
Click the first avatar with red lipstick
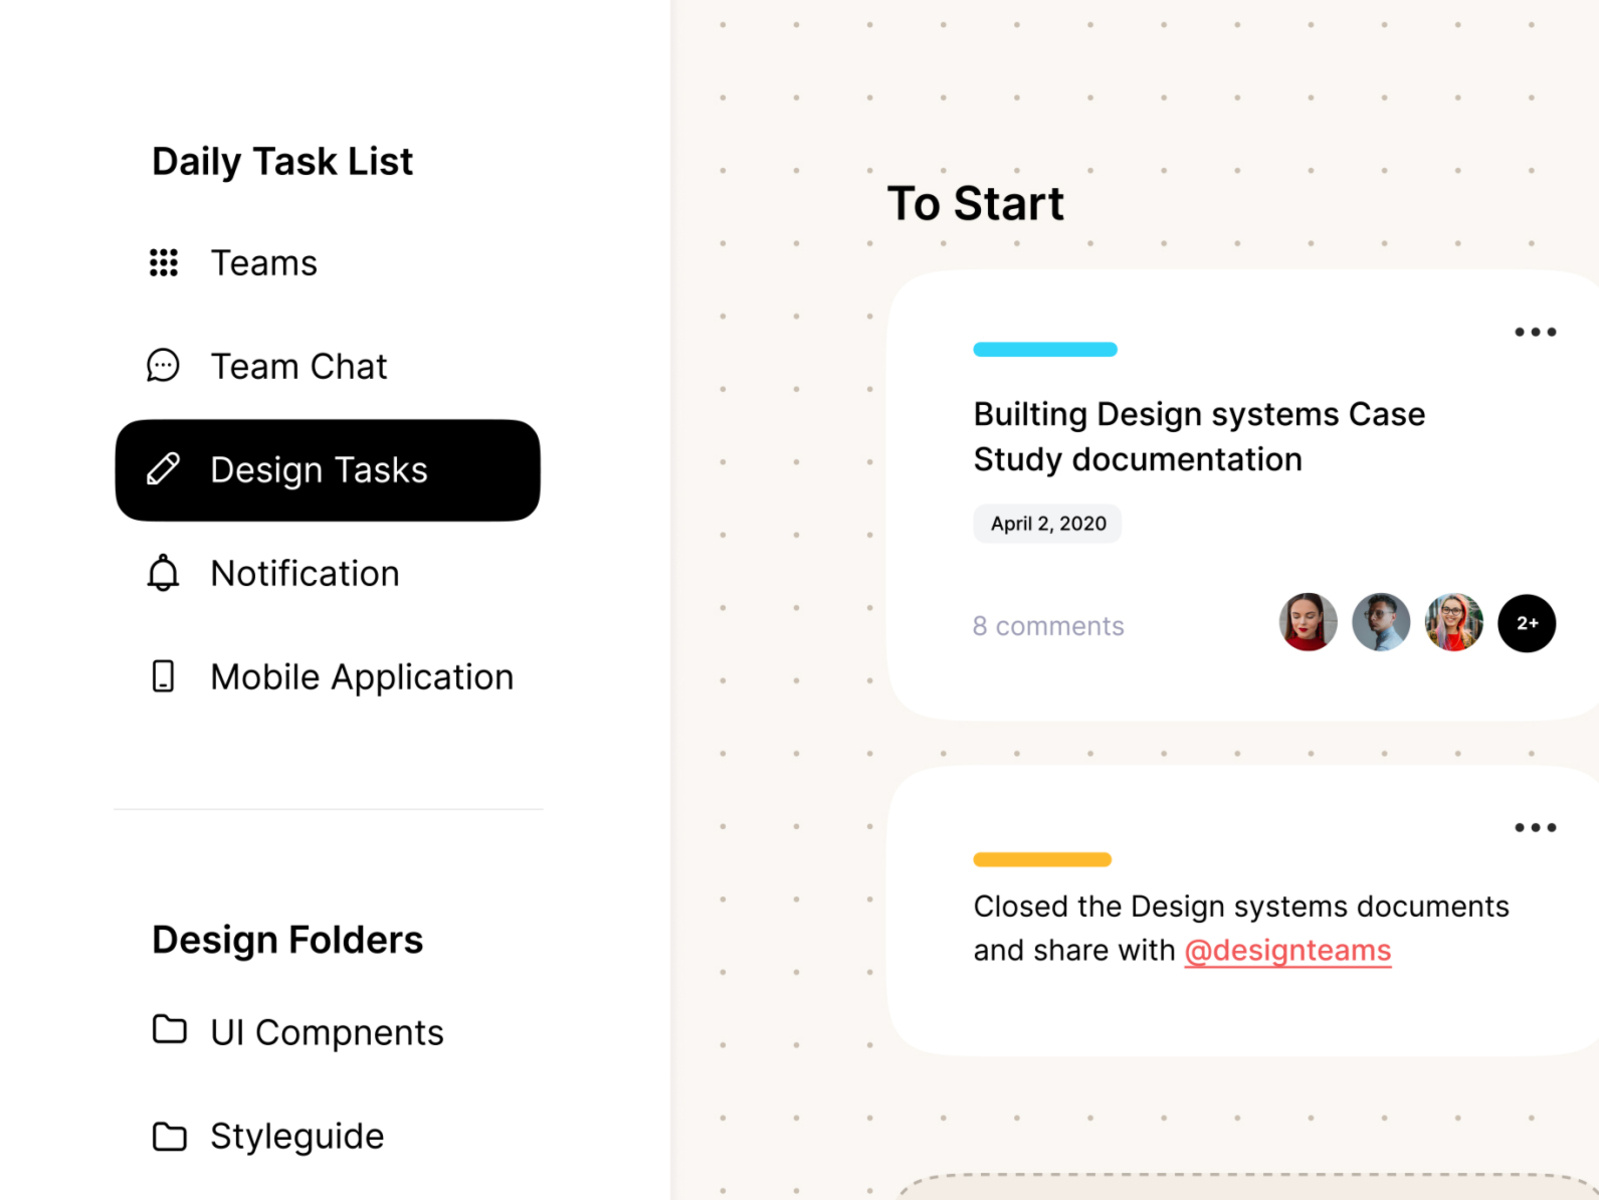tap(1307, 622)
